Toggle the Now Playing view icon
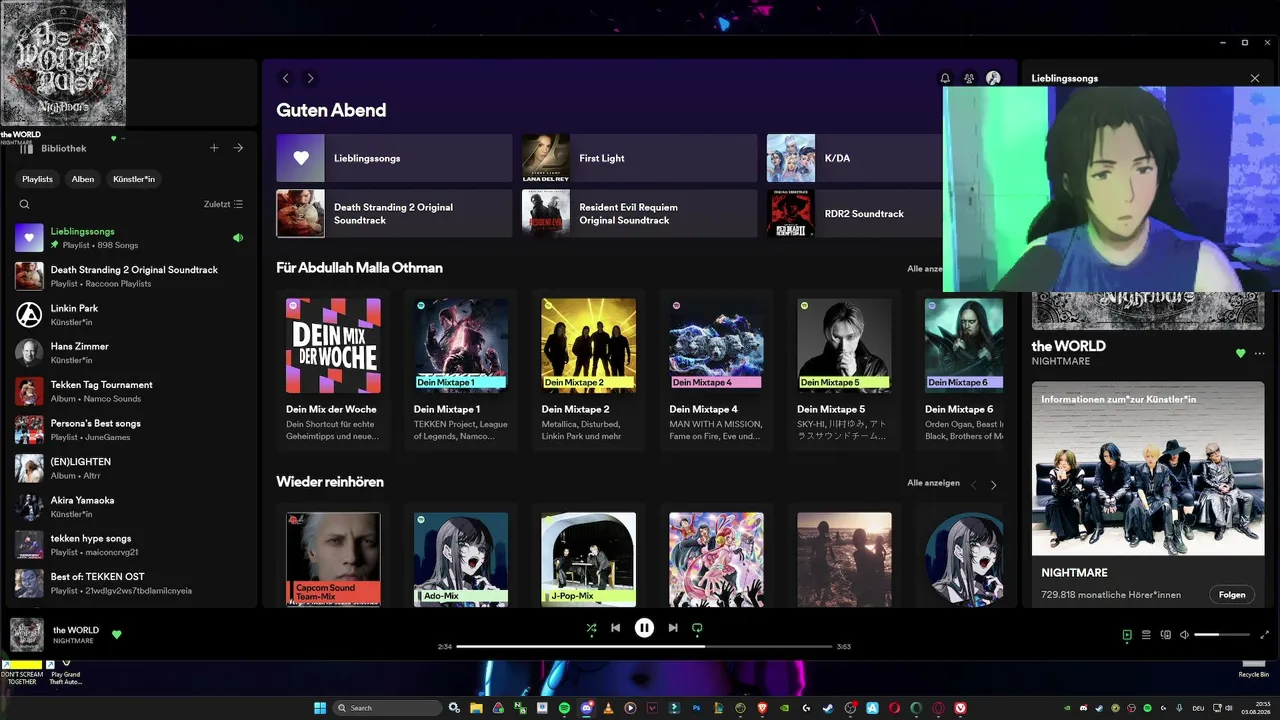The image size is (1280, 720). pyautogui.click(x=1127, y=635)
